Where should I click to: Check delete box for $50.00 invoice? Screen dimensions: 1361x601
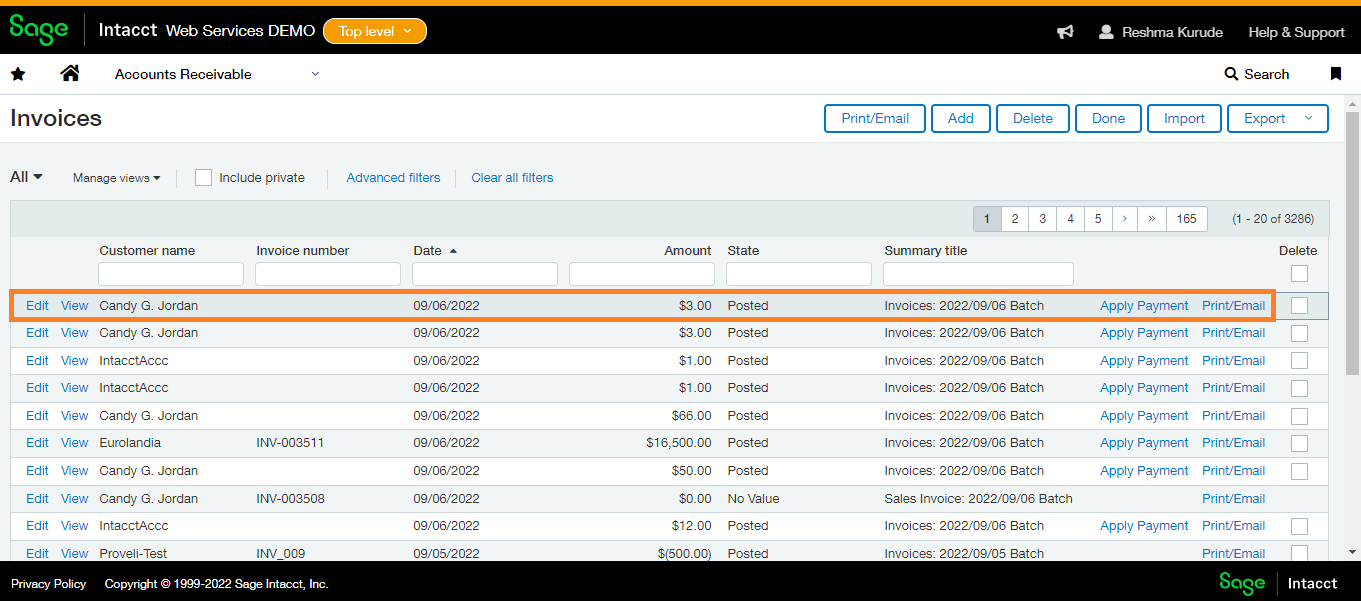pyautogui.click(x=1299, y=471)
